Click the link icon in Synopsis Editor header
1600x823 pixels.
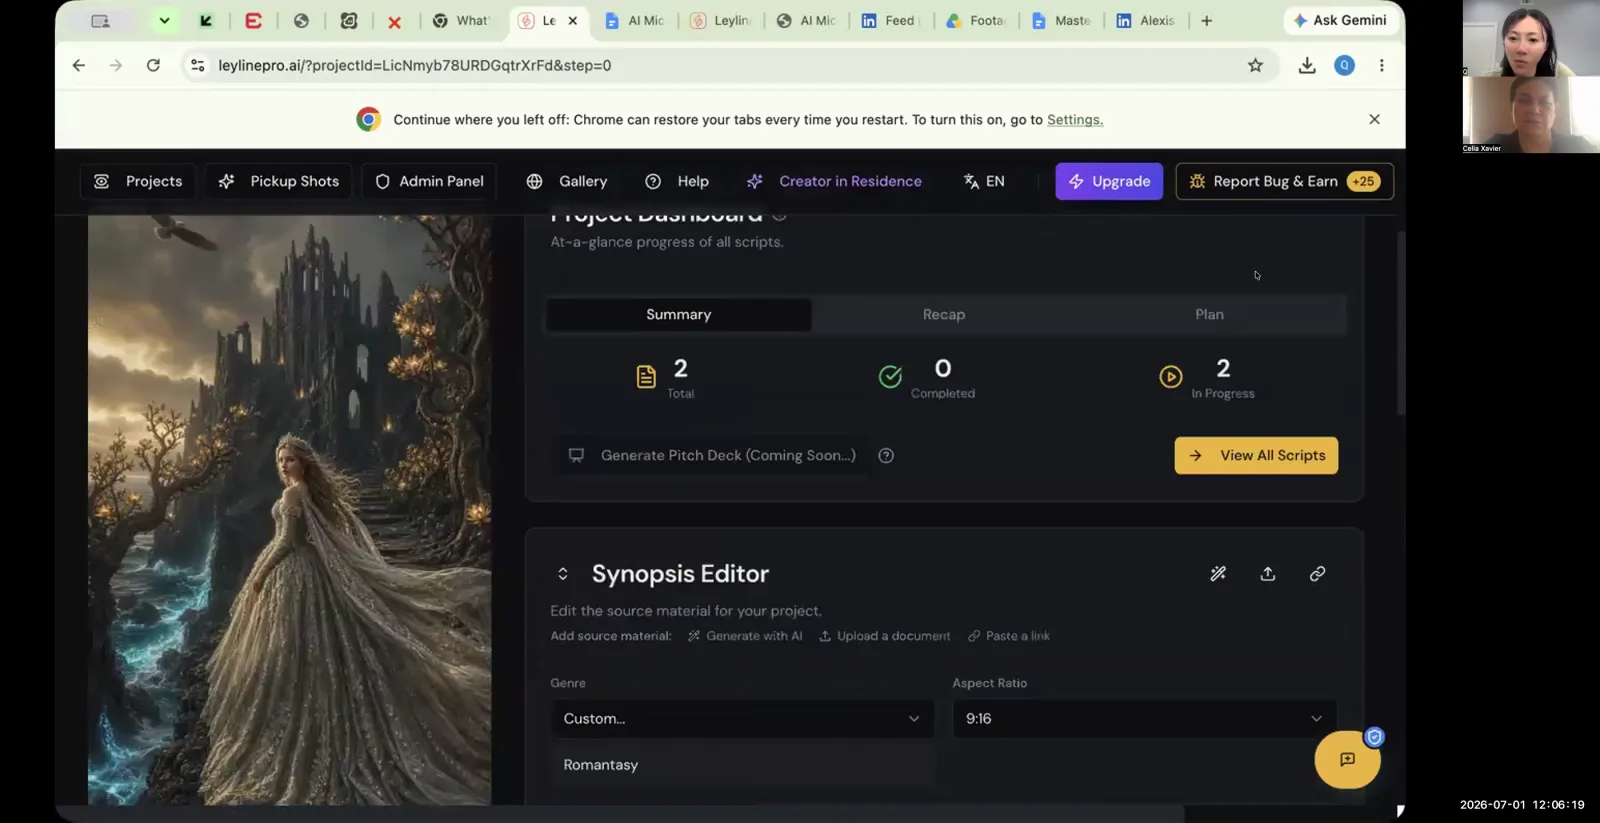tap(1318, 574)
